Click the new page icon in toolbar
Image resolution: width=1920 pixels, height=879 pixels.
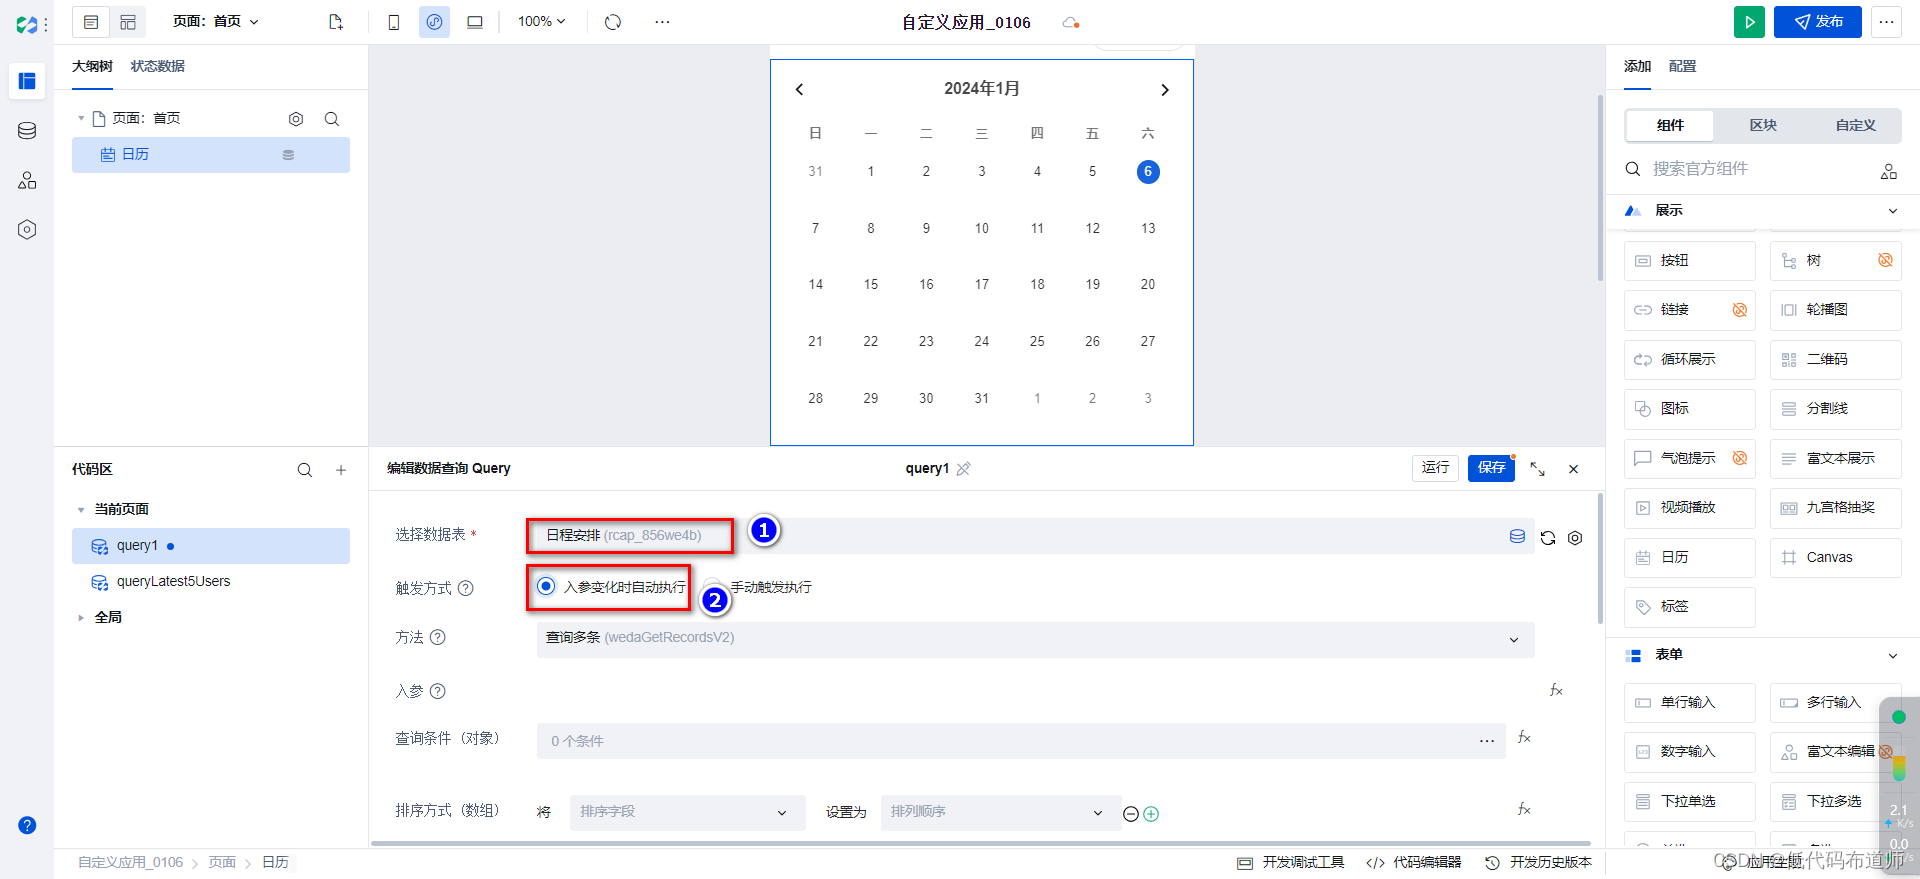point(336,22)
